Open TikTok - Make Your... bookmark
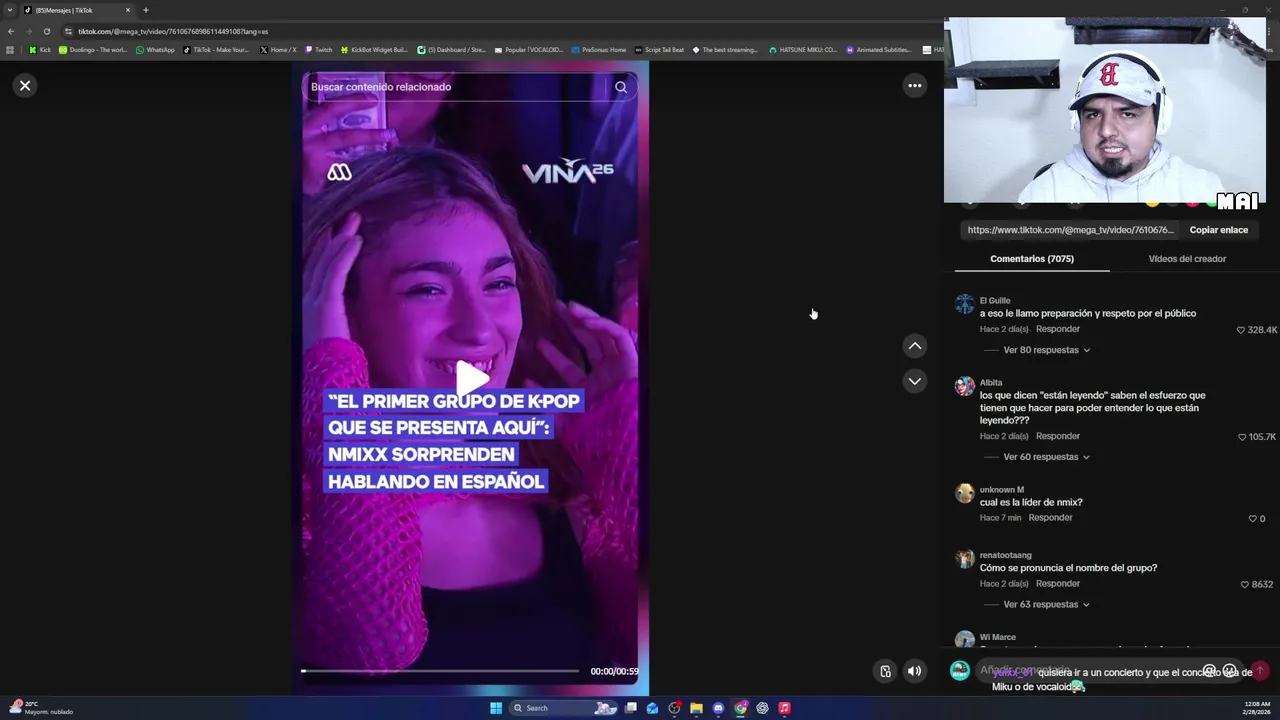Screen dimensions: 1280x720 click(x=216, y=50)
